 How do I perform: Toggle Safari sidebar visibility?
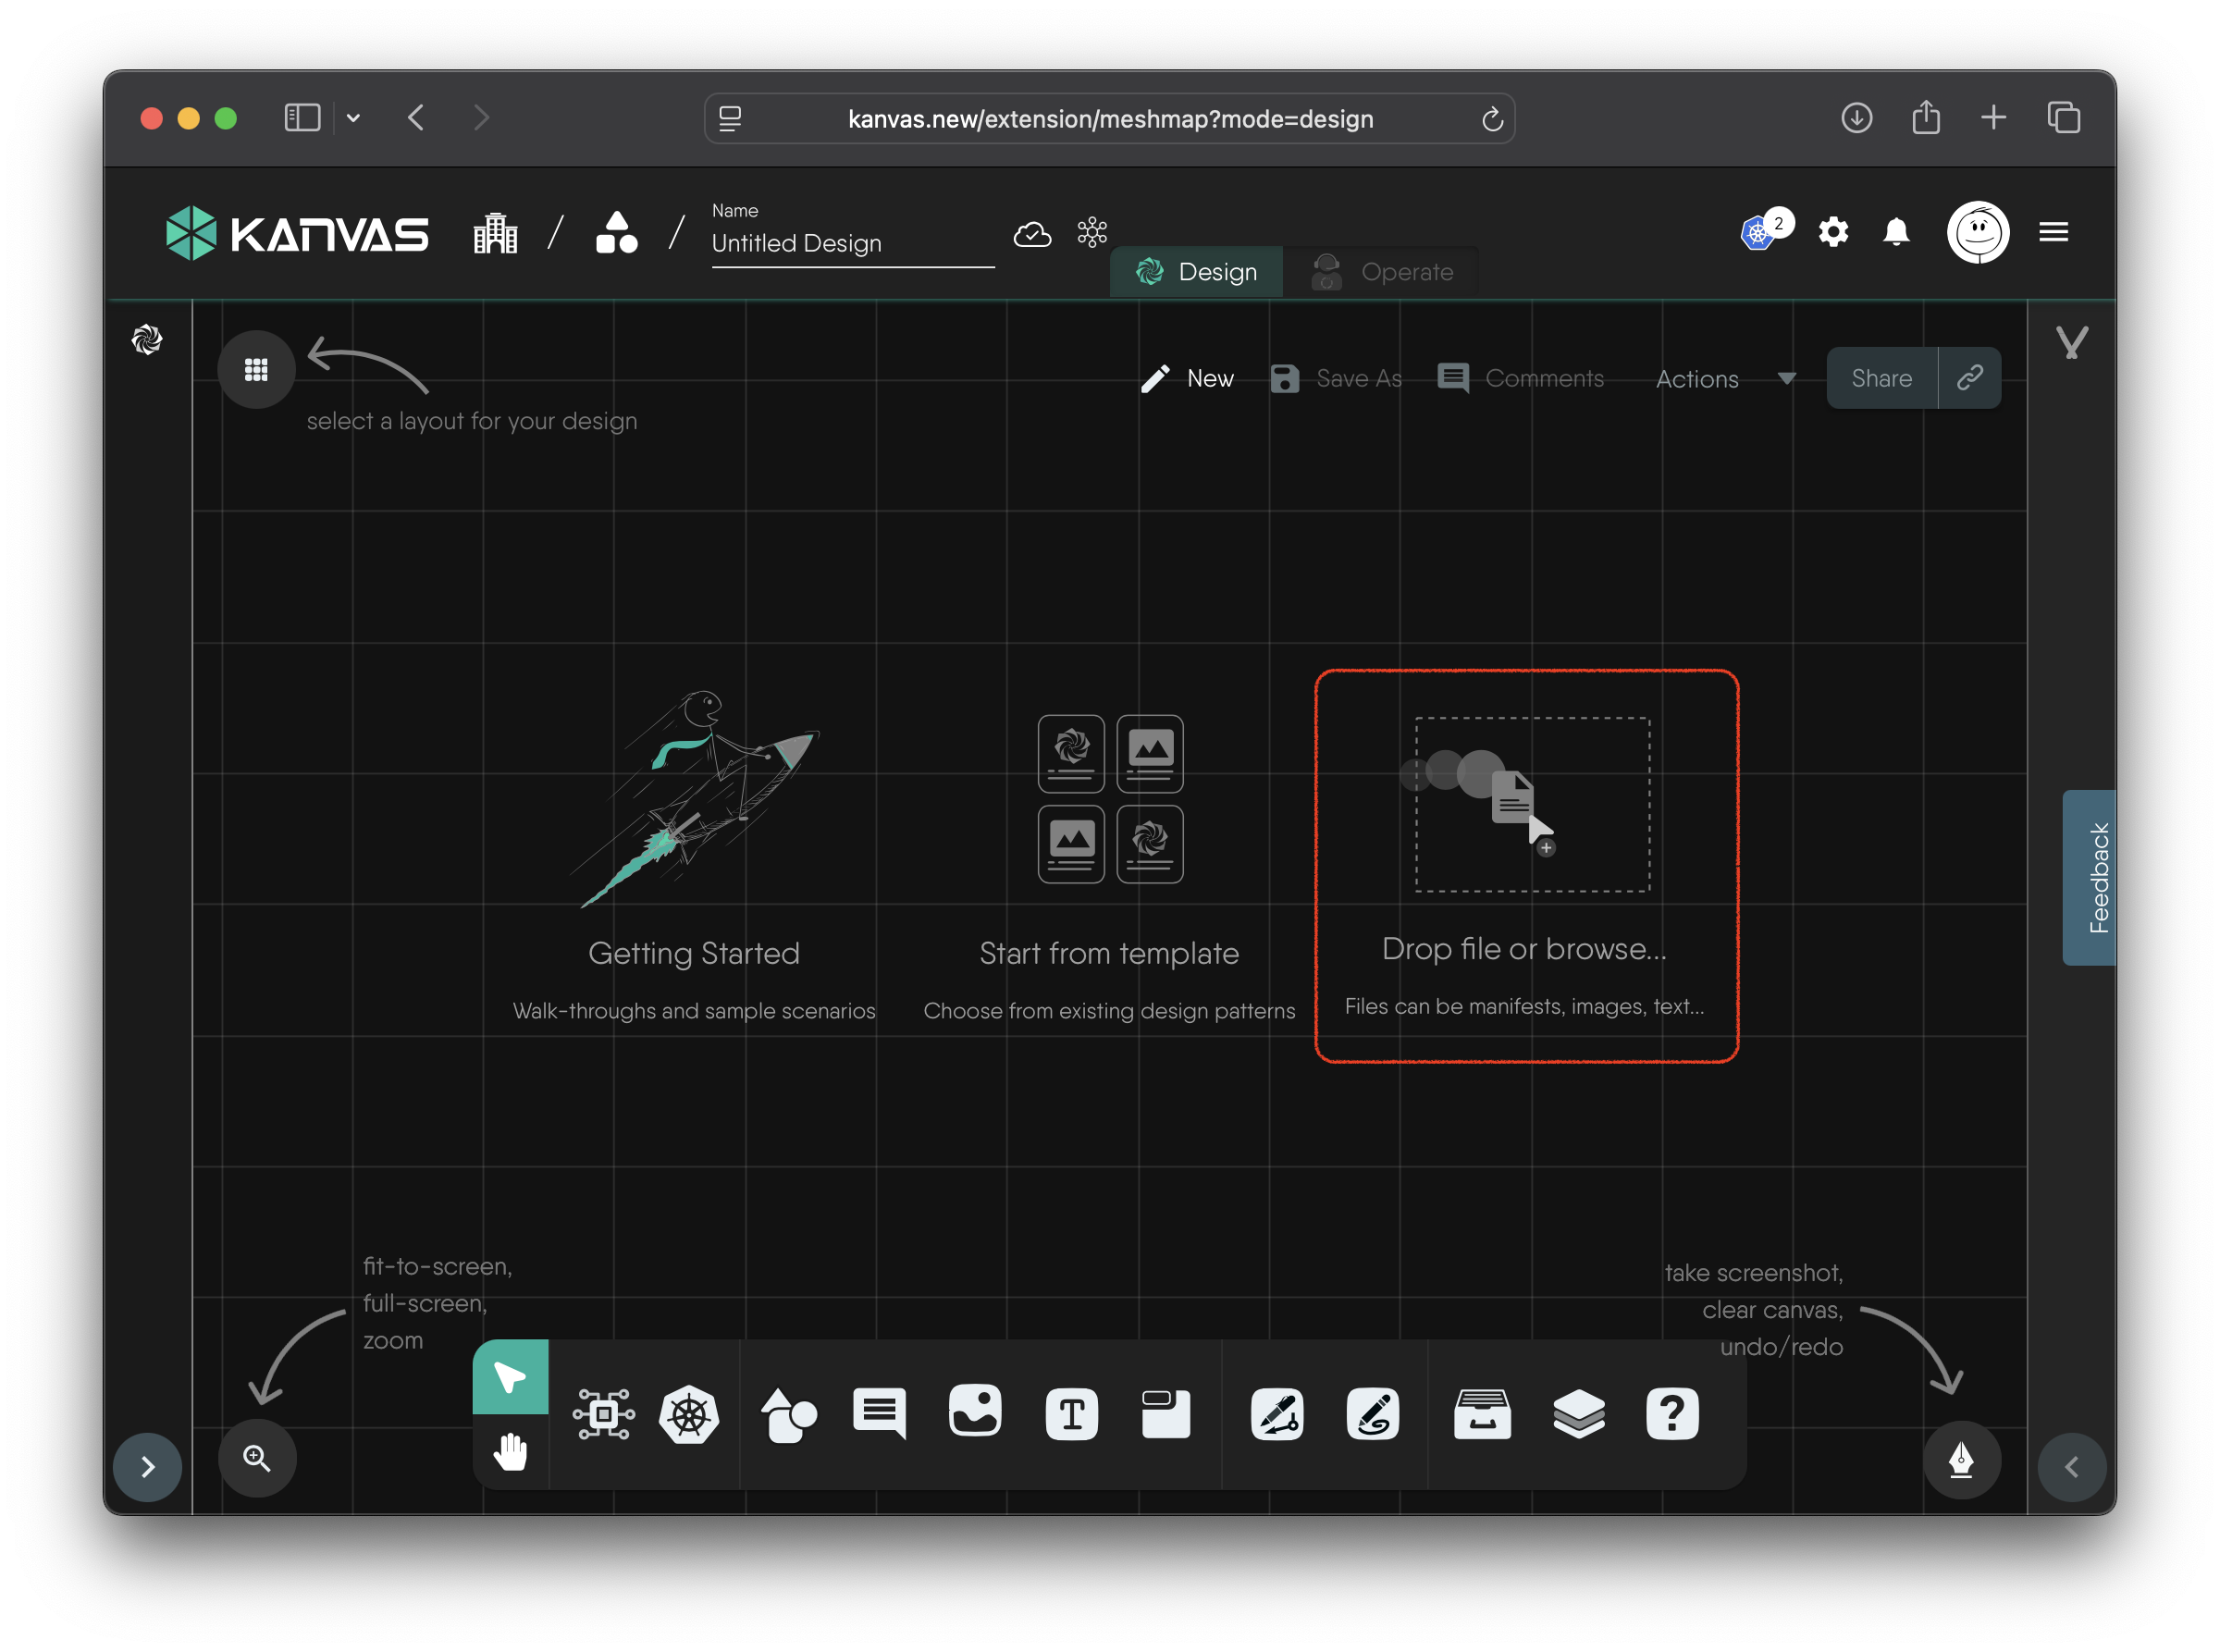(302, 118)
